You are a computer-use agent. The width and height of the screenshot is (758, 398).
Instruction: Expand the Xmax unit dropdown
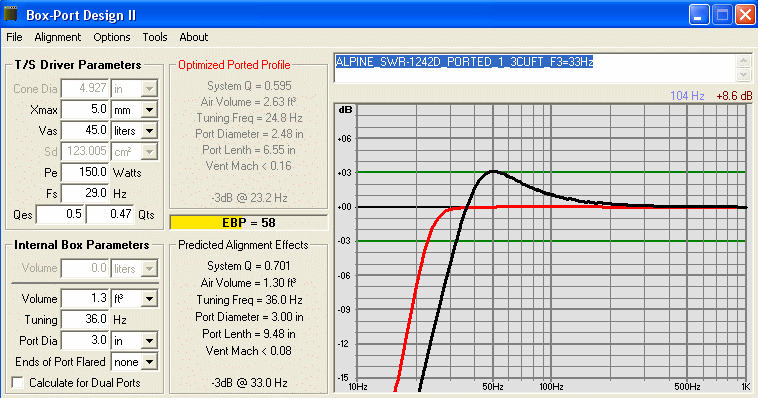click(149, 110)
